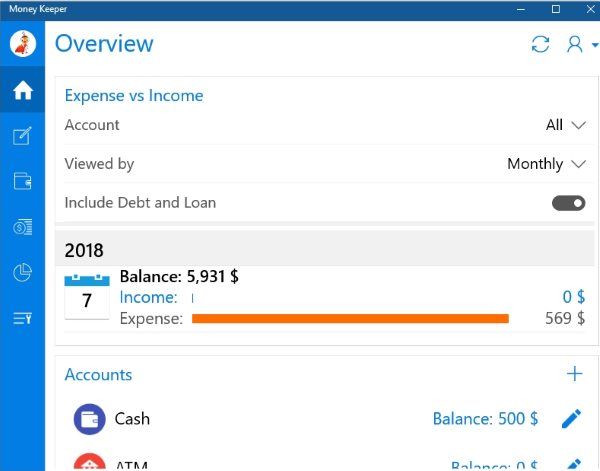
Task: Open the Home overview sidebar icon
Action: (23, 90)
